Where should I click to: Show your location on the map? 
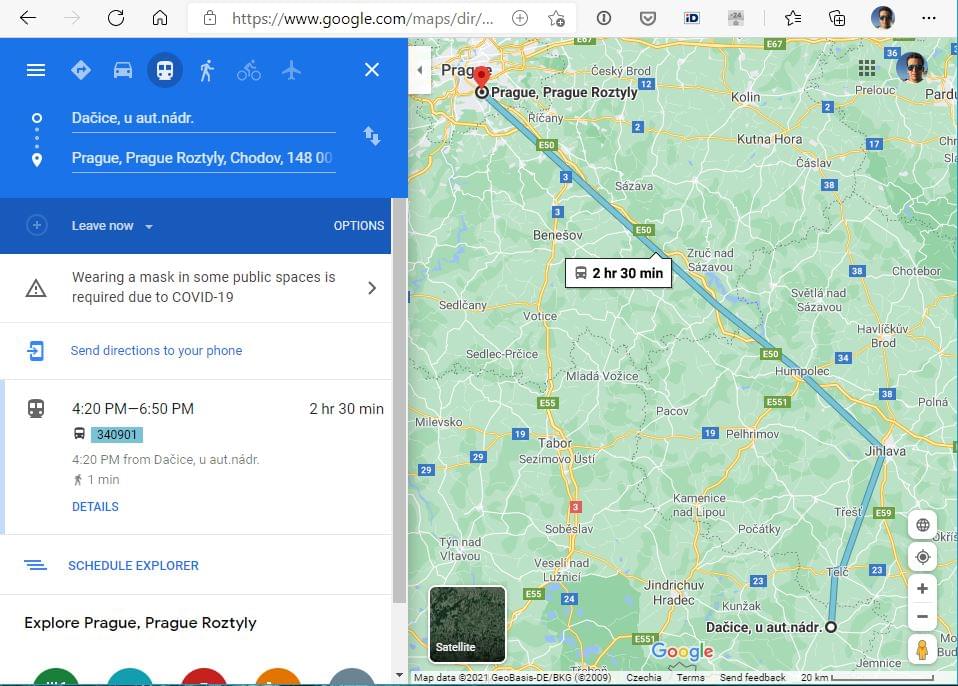click(923, 557)
